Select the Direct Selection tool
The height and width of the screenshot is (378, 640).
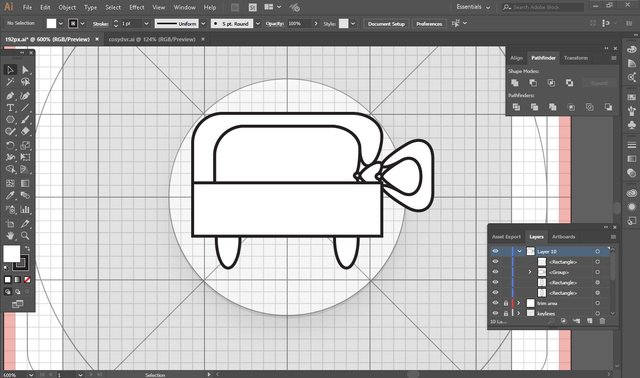pos(25,70)
